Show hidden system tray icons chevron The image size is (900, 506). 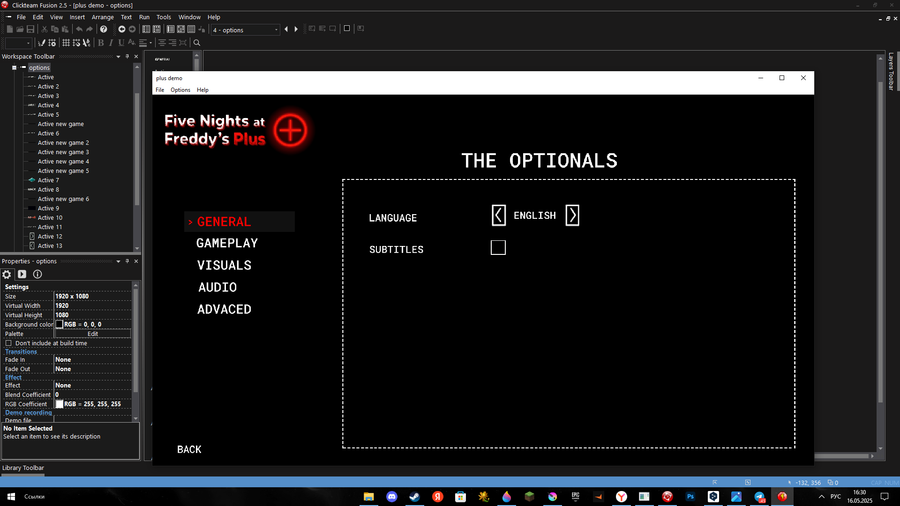pyautogui.click(x=821, y=497)
